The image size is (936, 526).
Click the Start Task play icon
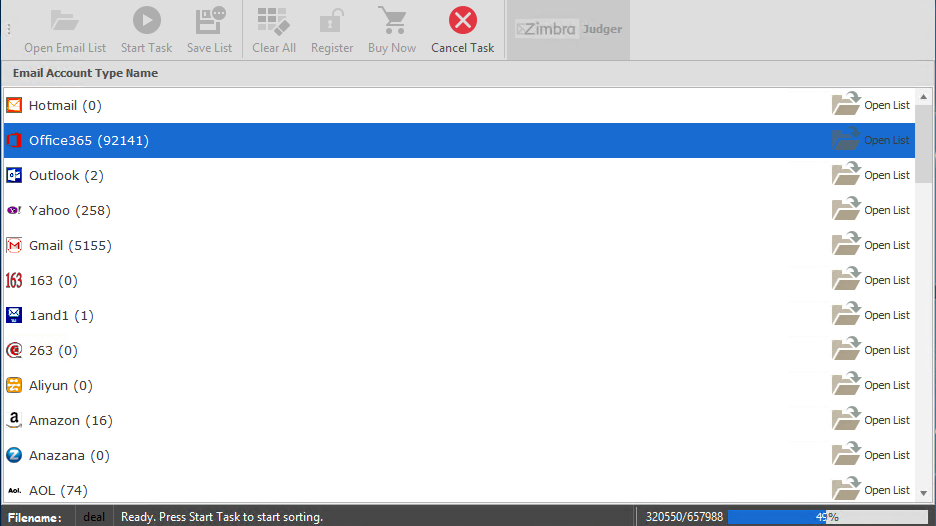pyautogui.click(x=147, y=21)
